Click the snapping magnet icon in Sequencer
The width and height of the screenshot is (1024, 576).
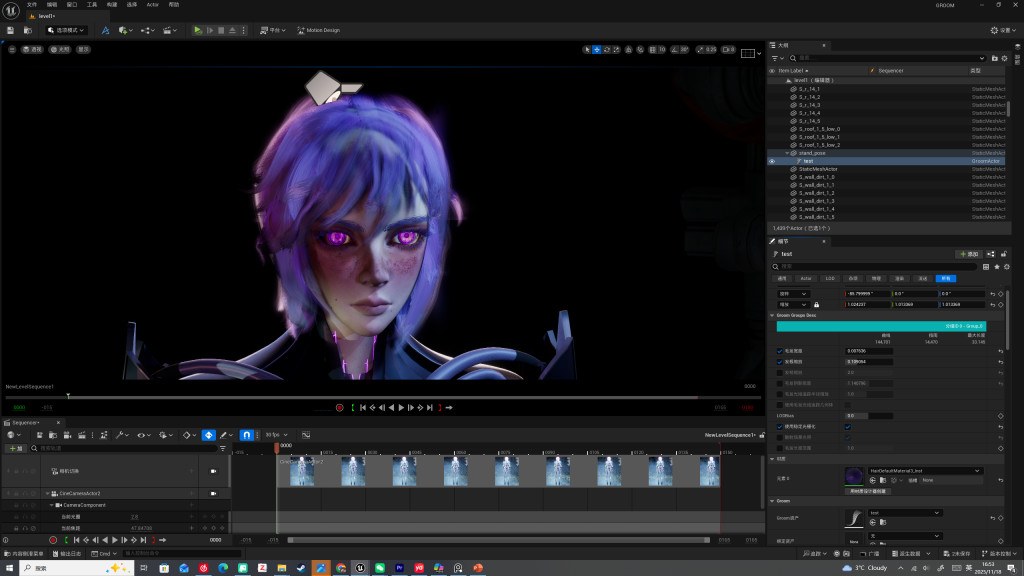(x=247, y=435)
